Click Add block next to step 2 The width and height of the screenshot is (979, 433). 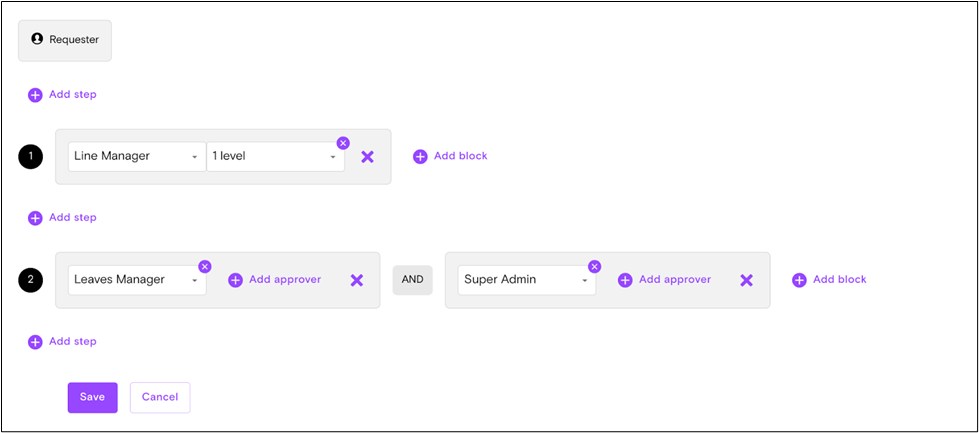tap(829, 280)
